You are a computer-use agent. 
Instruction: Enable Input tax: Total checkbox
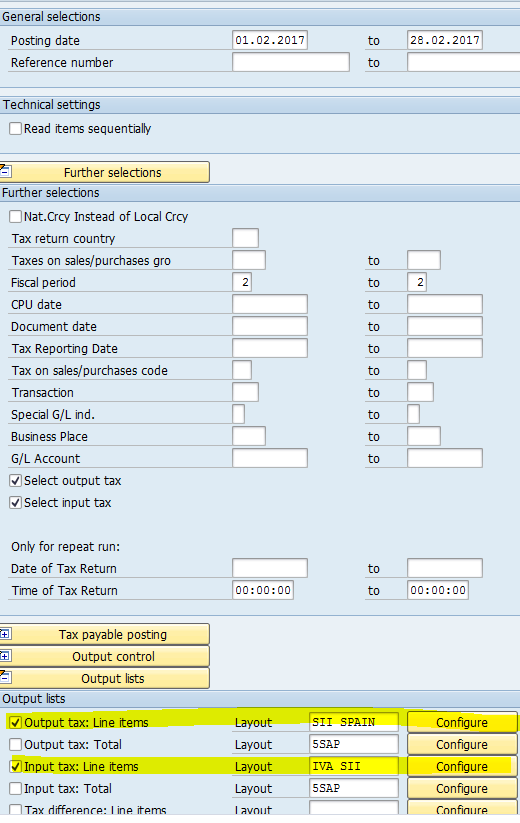16,788
